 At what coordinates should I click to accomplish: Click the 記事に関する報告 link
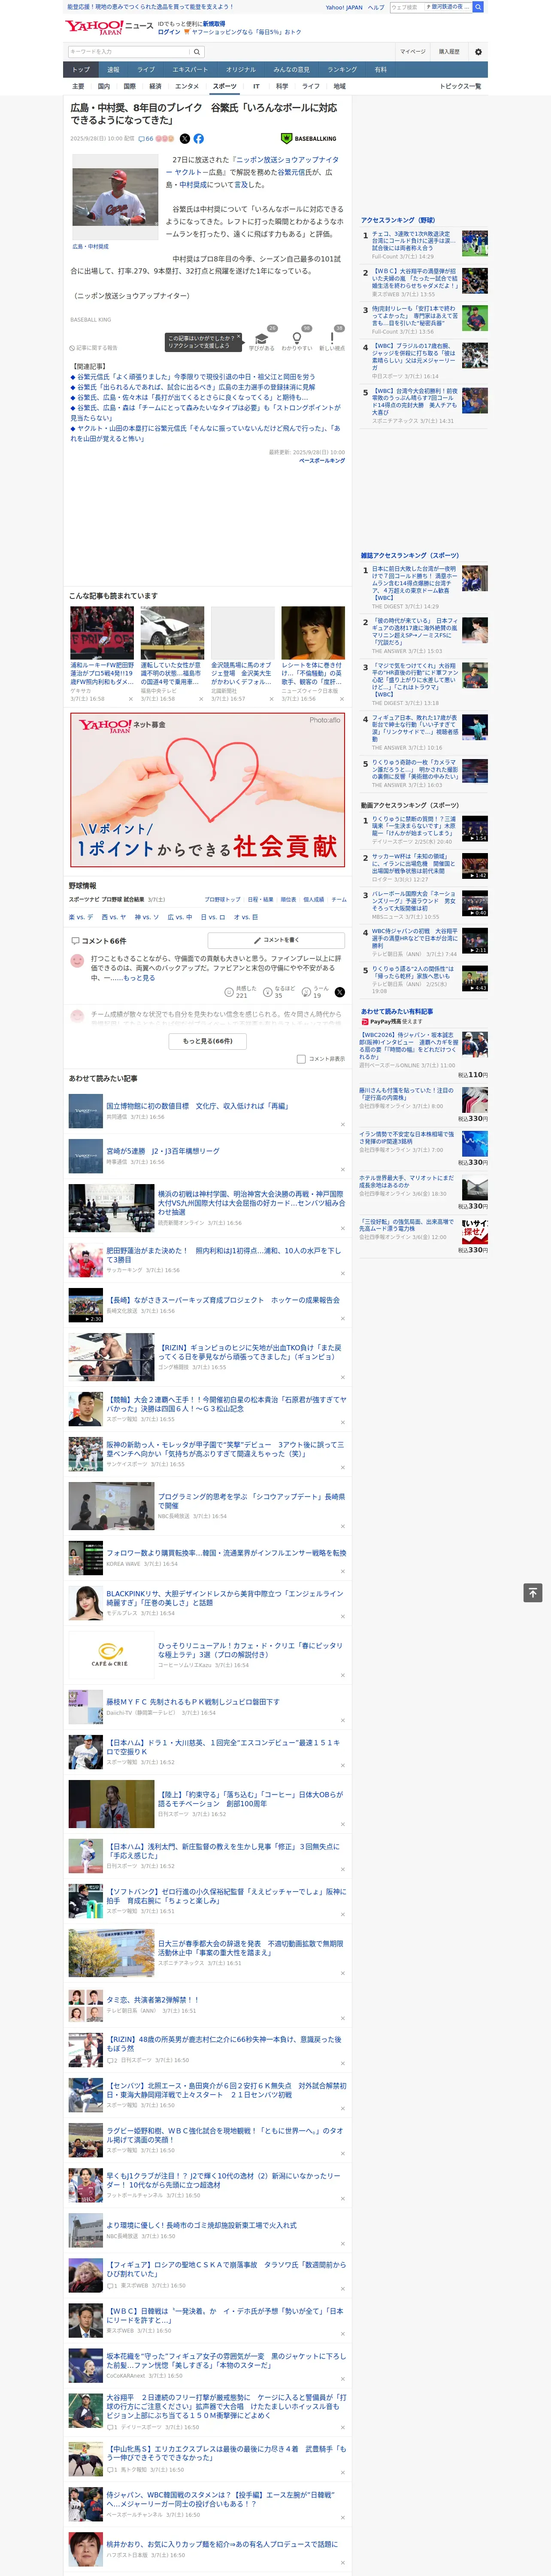[x=95, y=348]
